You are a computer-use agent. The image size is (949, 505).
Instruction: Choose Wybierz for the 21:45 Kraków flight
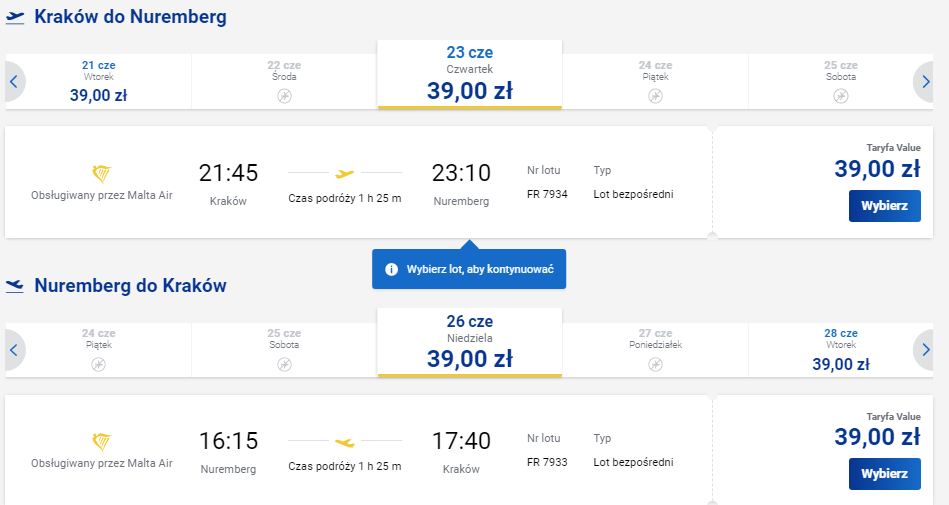[884, 206]
